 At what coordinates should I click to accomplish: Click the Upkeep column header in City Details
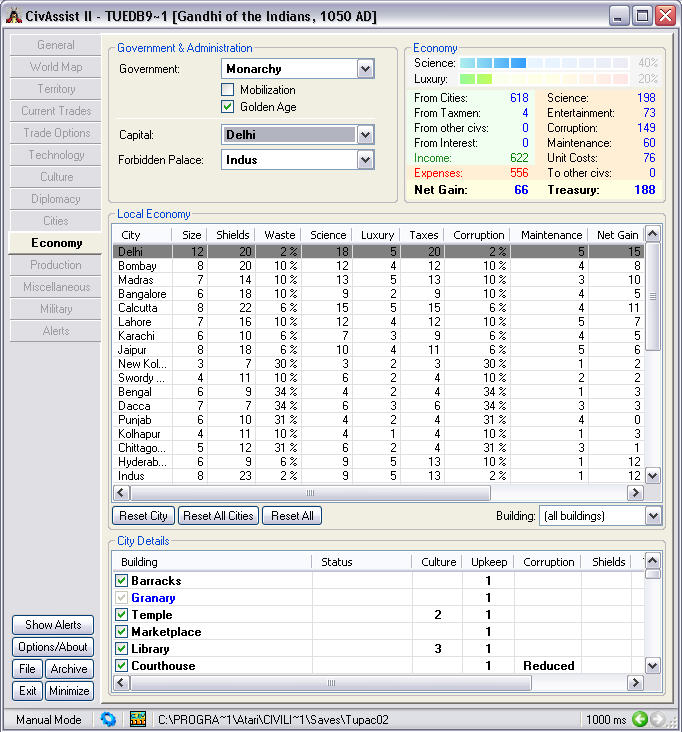(x=488, y=562)
